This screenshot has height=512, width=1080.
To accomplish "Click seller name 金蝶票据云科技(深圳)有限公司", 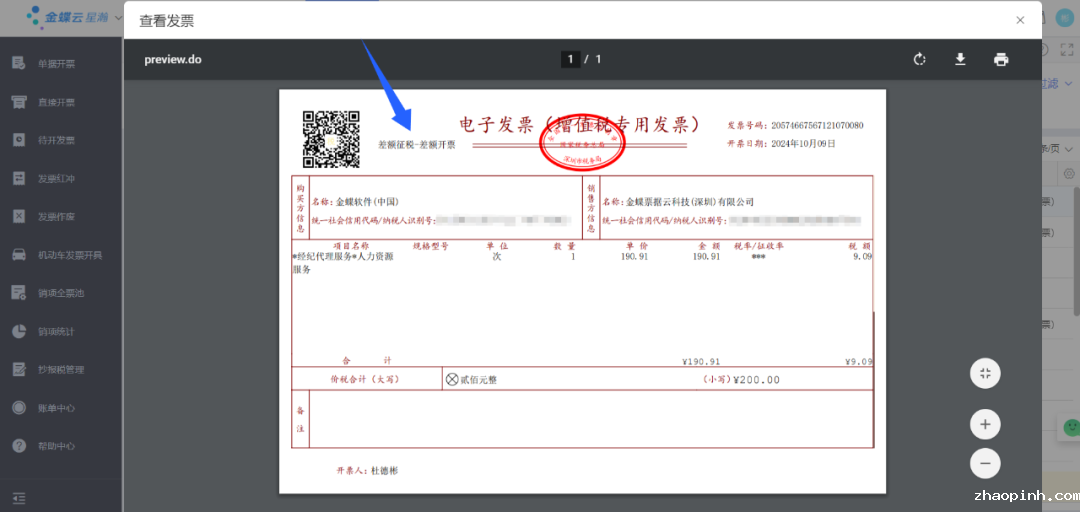I will 689,202.
